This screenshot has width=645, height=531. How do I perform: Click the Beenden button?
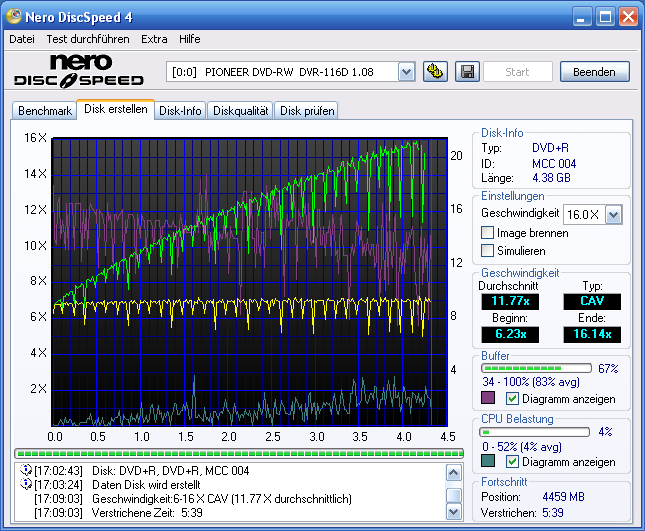pos(594,72)
